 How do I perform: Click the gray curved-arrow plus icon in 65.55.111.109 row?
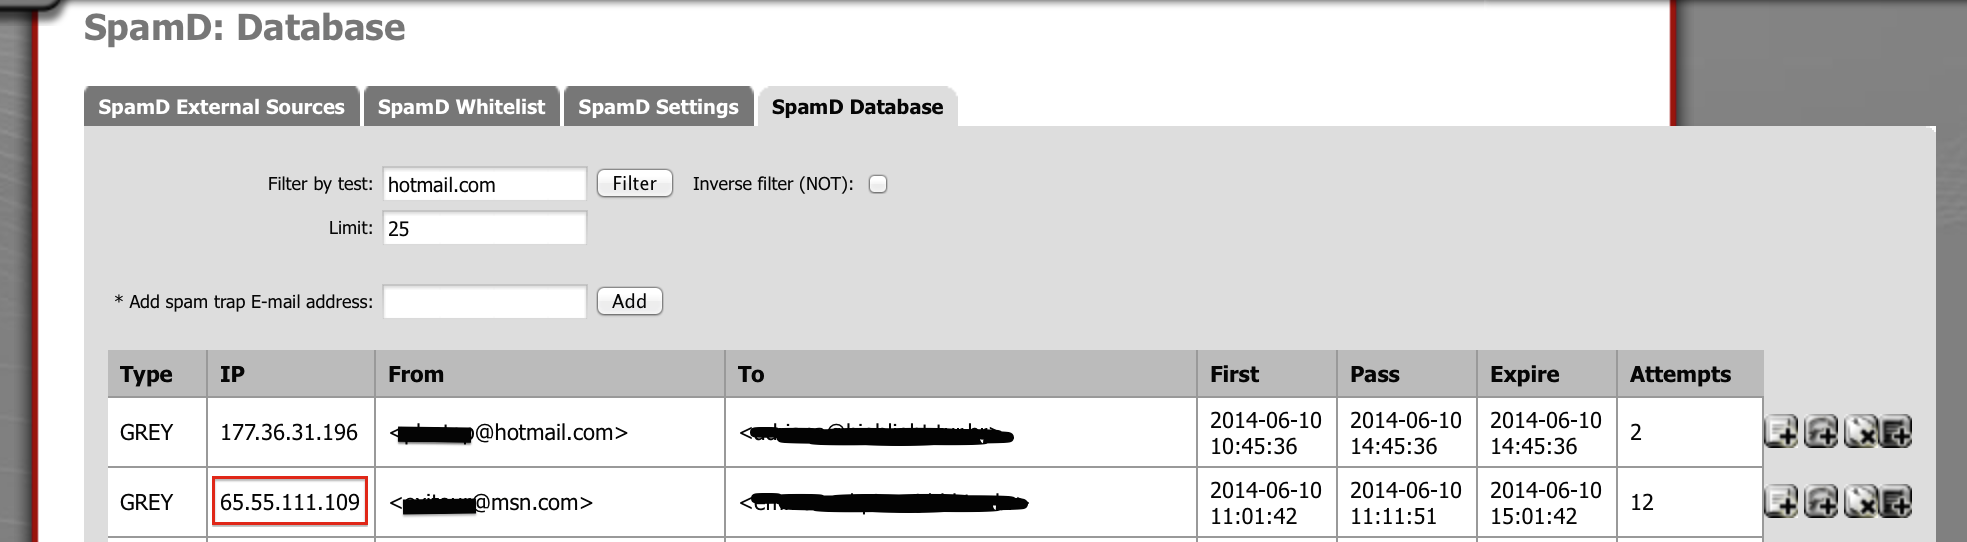point(1820,501)
